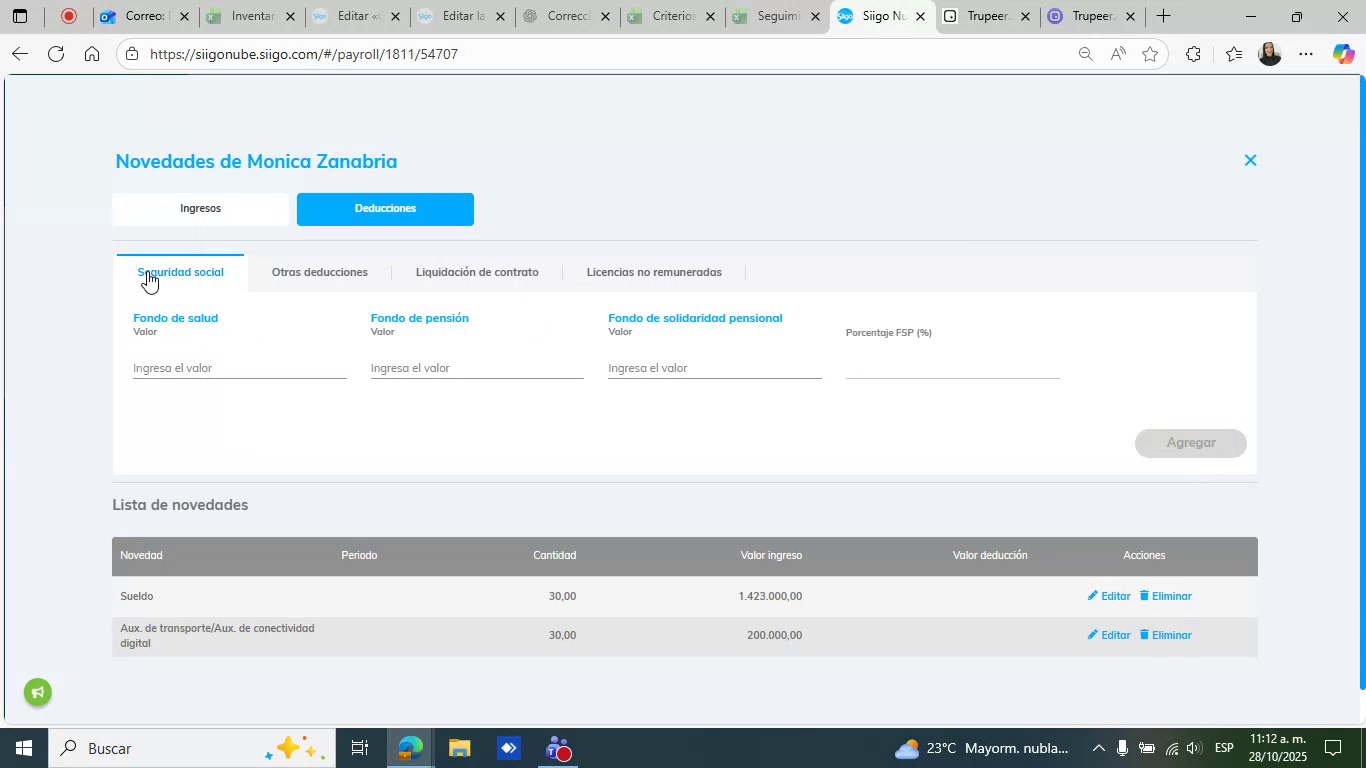
Task: Close the Siigo Nube browser tab
Action: (x=920, y=16)
